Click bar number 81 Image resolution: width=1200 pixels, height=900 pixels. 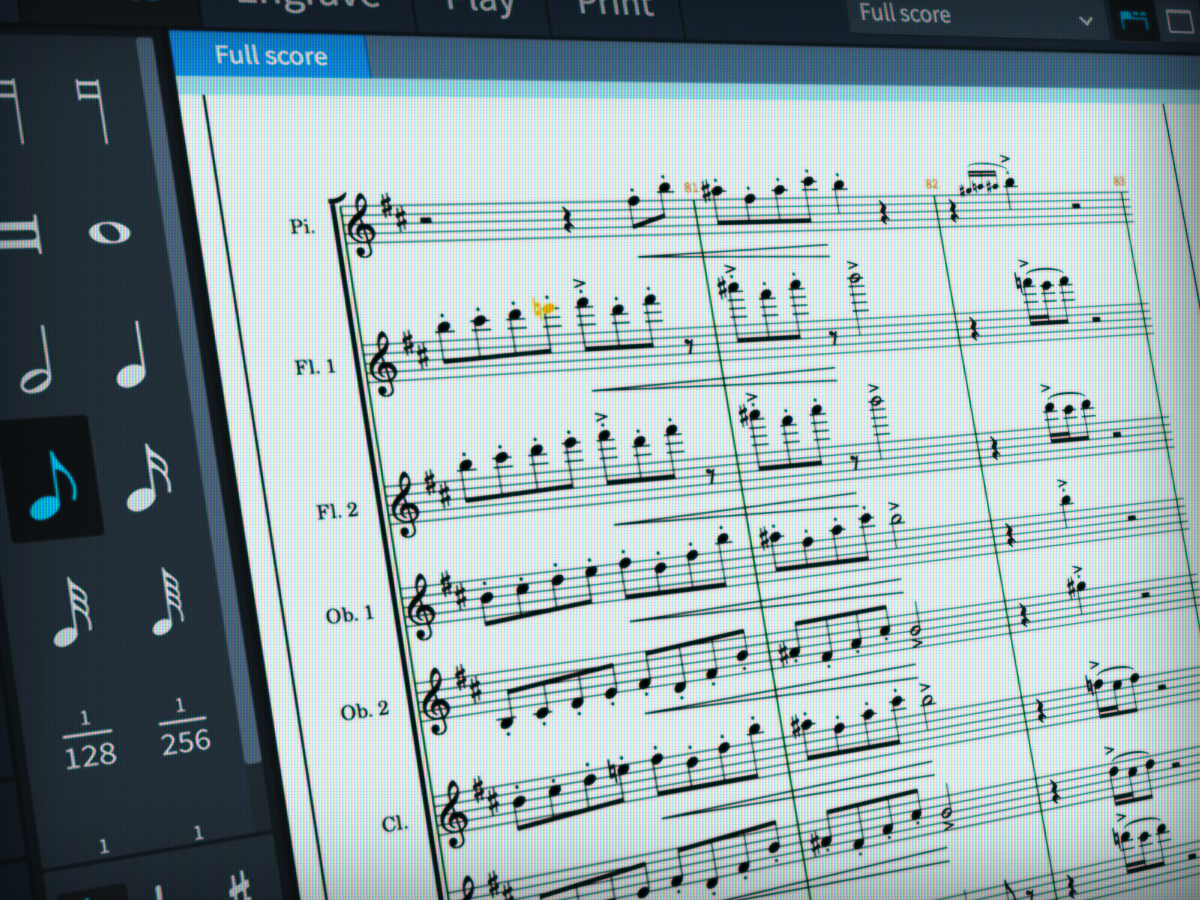(690, 186)
